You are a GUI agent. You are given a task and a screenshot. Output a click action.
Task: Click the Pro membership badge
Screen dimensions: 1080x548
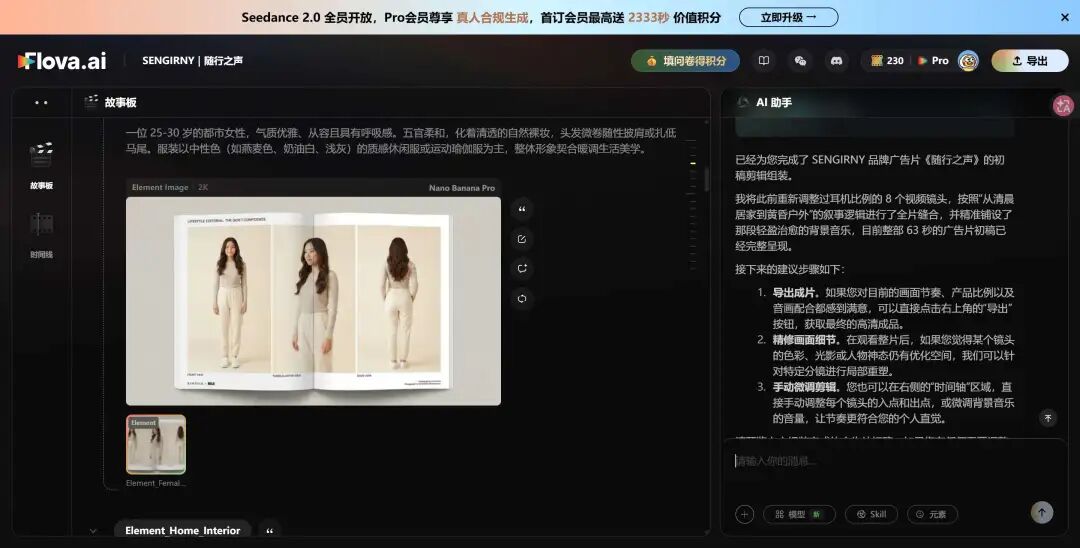933,61
